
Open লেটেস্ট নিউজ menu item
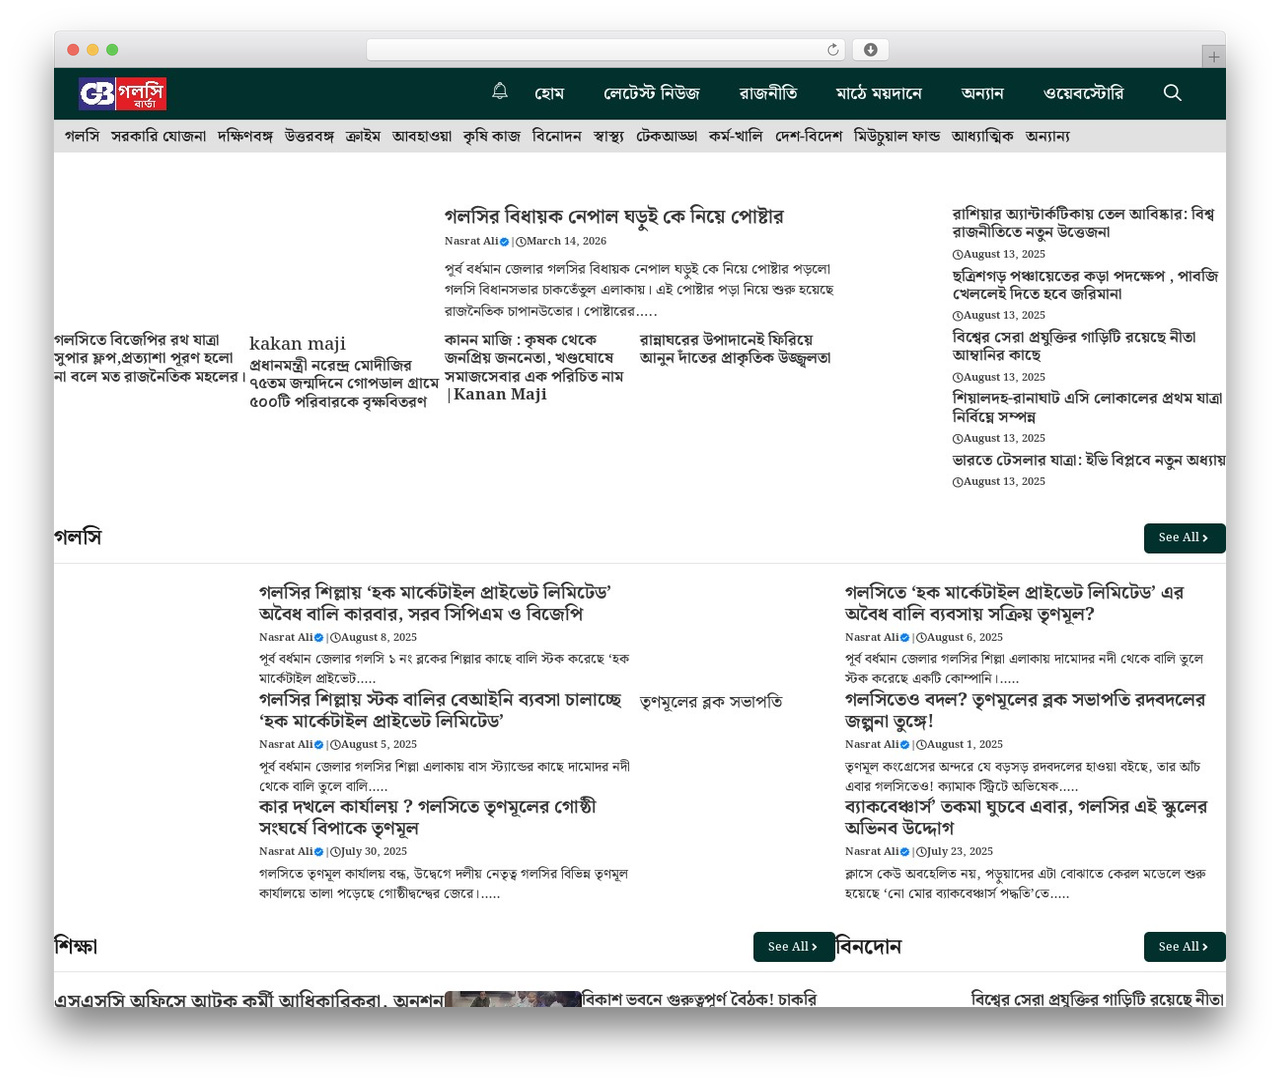click(x=651, y=94)
